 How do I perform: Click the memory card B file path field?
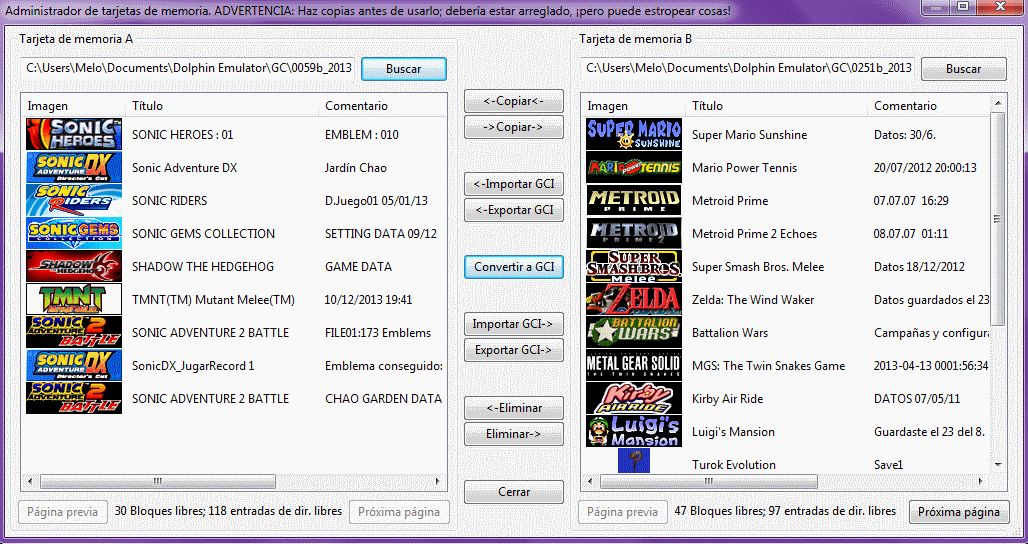(747, 68)
